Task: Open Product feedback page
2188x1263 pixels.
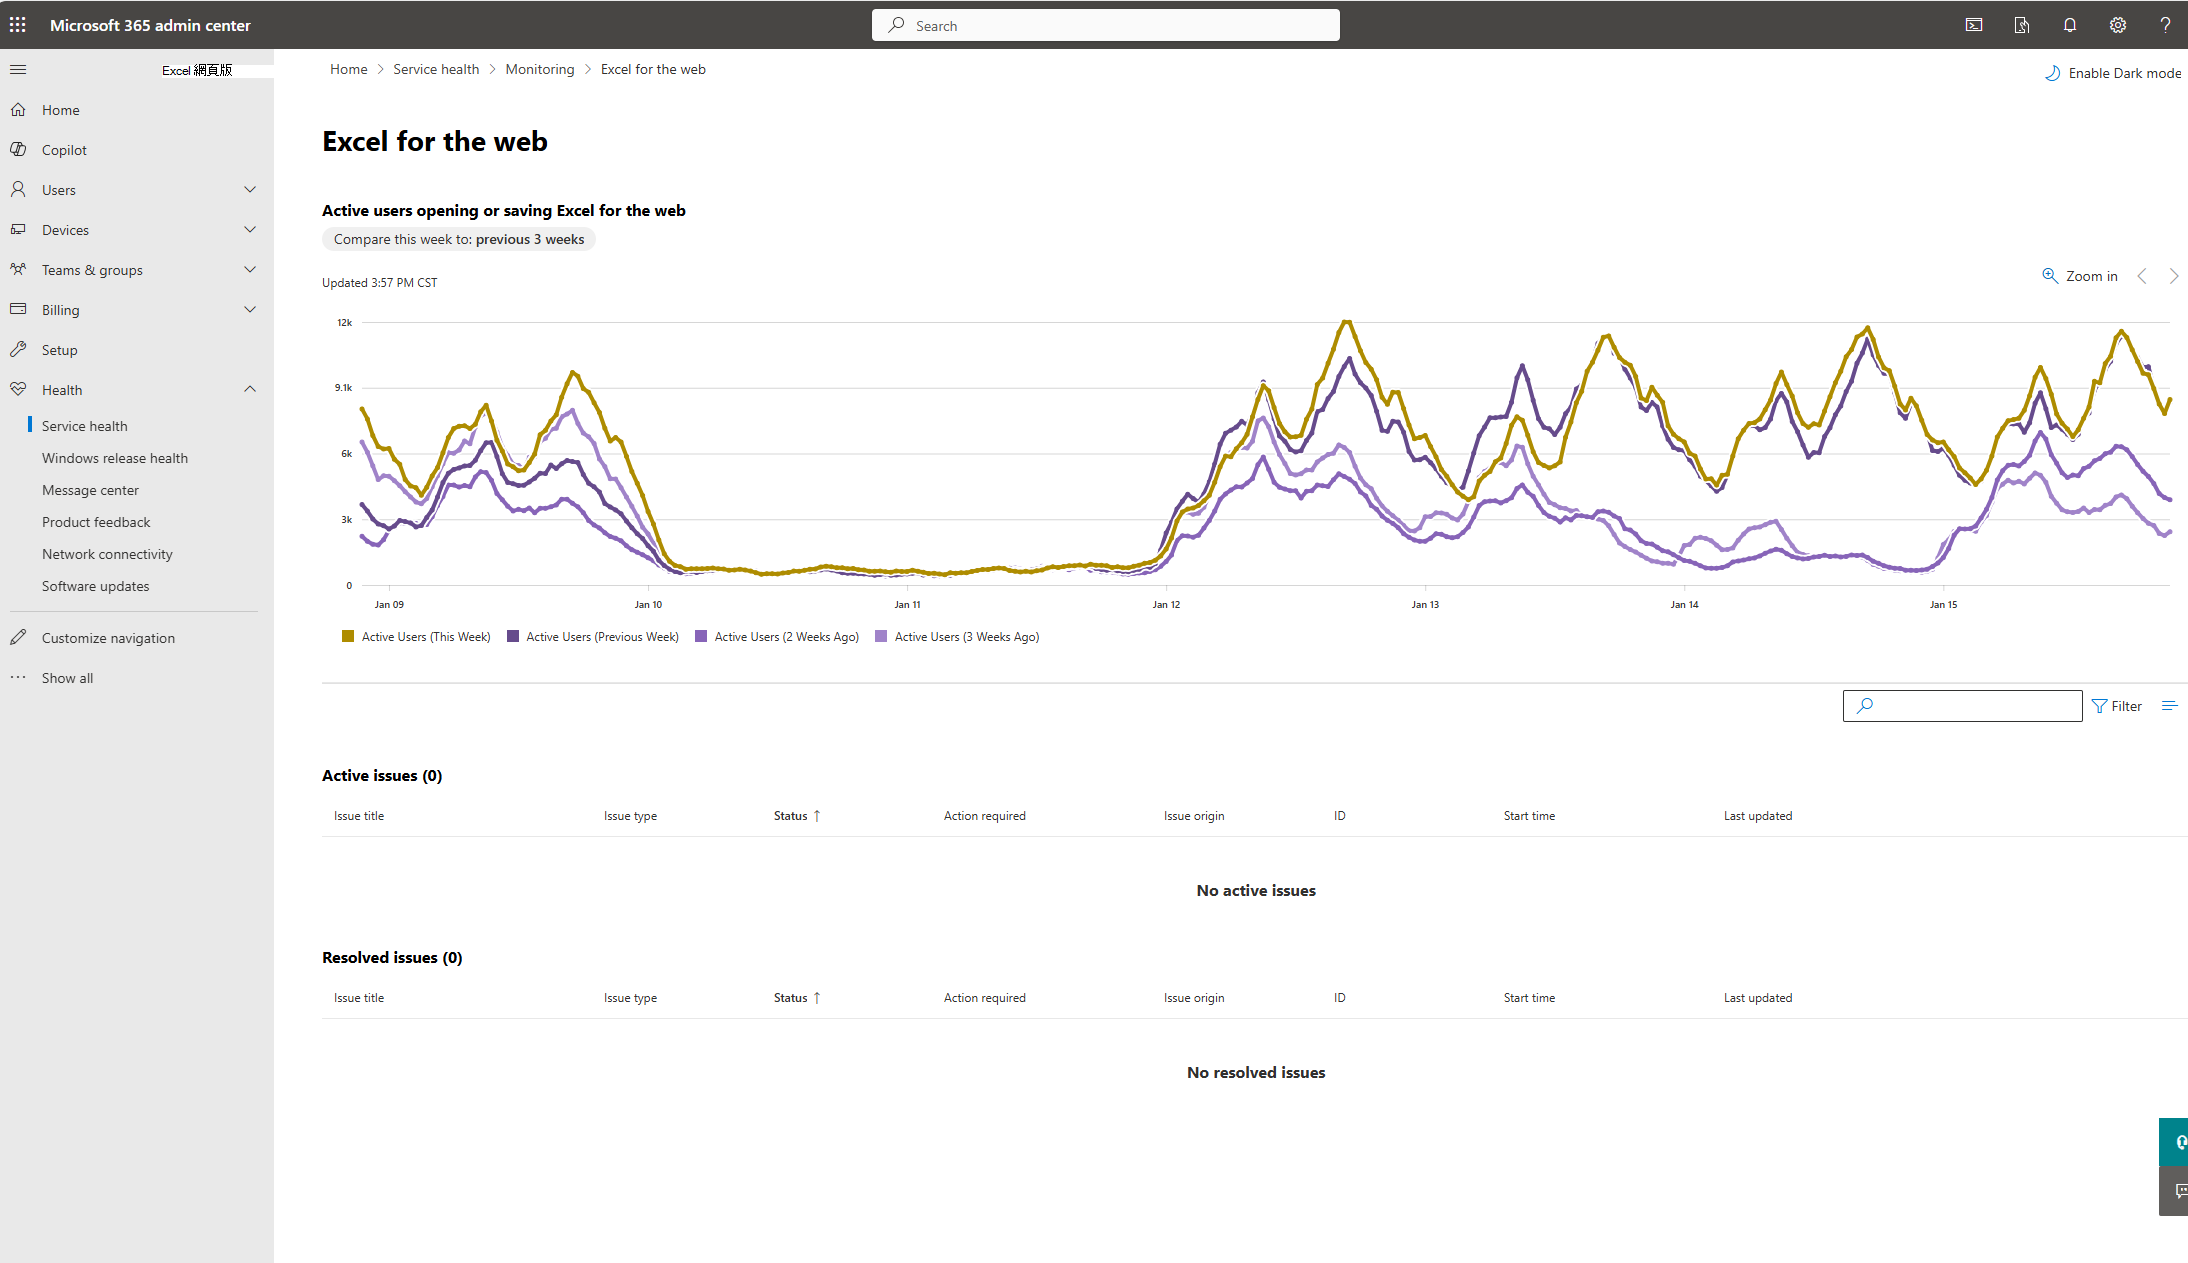Action: pyautogui.click(x=96, y=522)
